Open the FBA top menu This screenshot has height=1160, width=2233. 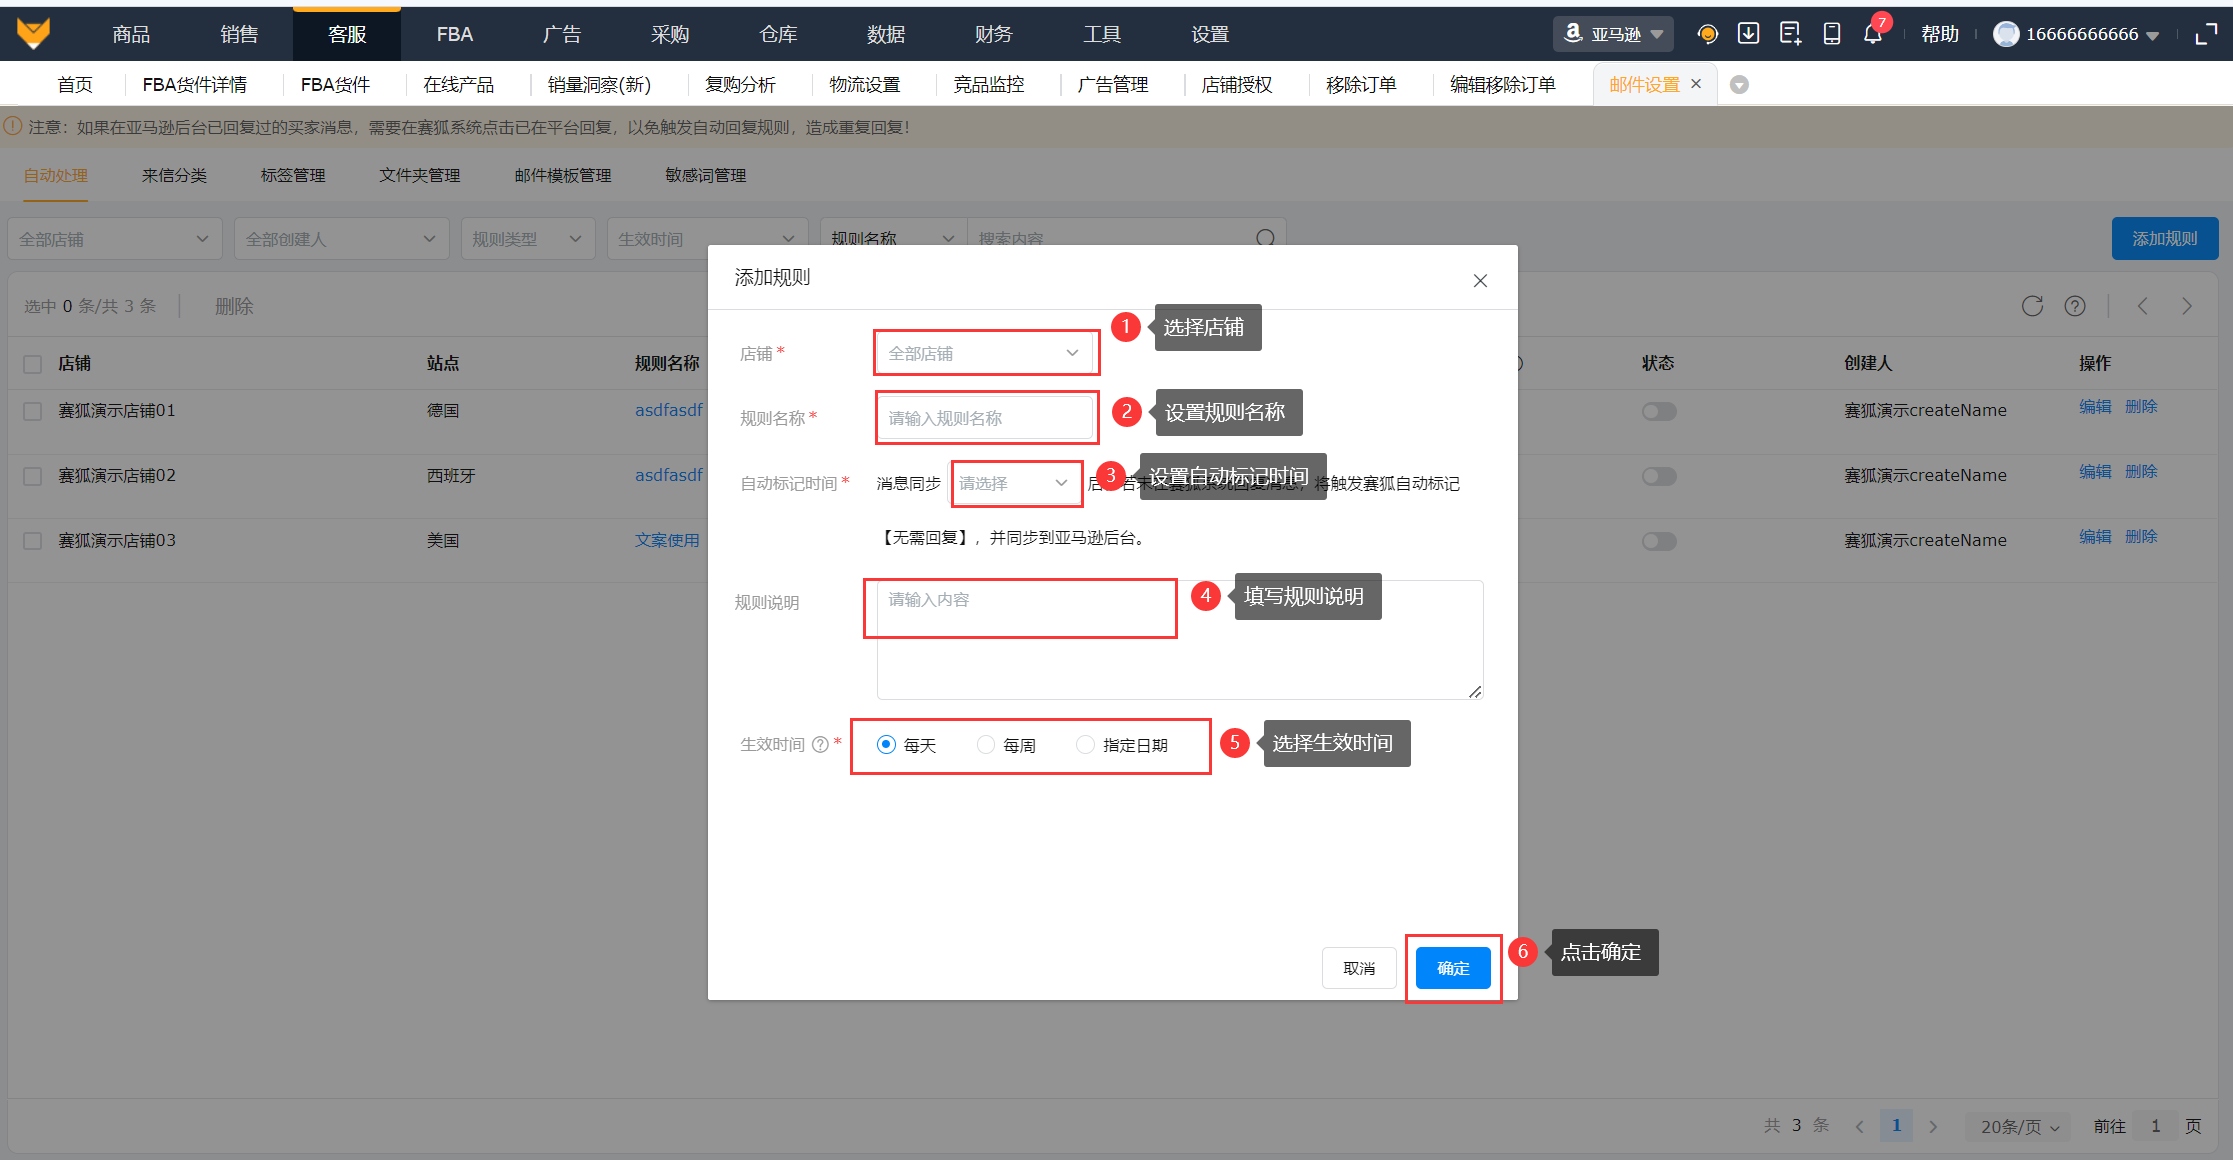[x=454, y=34]
